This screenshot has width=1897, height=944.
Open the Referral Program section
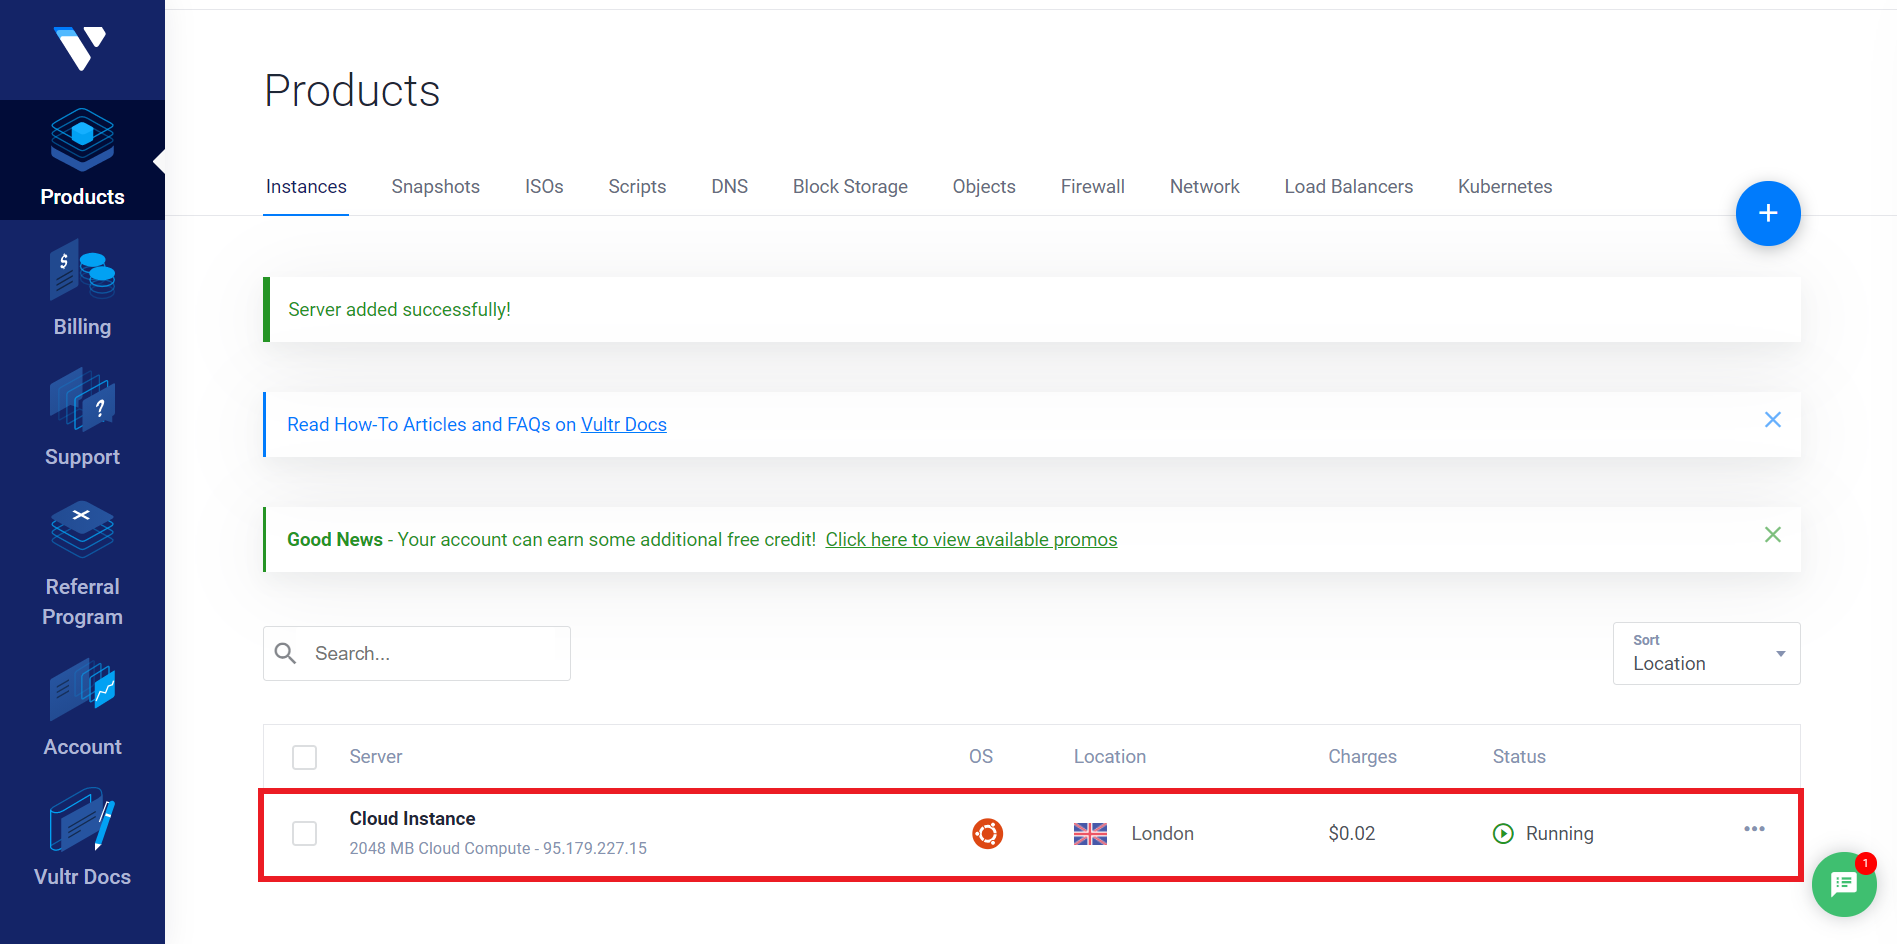click(x=82, y=565)
